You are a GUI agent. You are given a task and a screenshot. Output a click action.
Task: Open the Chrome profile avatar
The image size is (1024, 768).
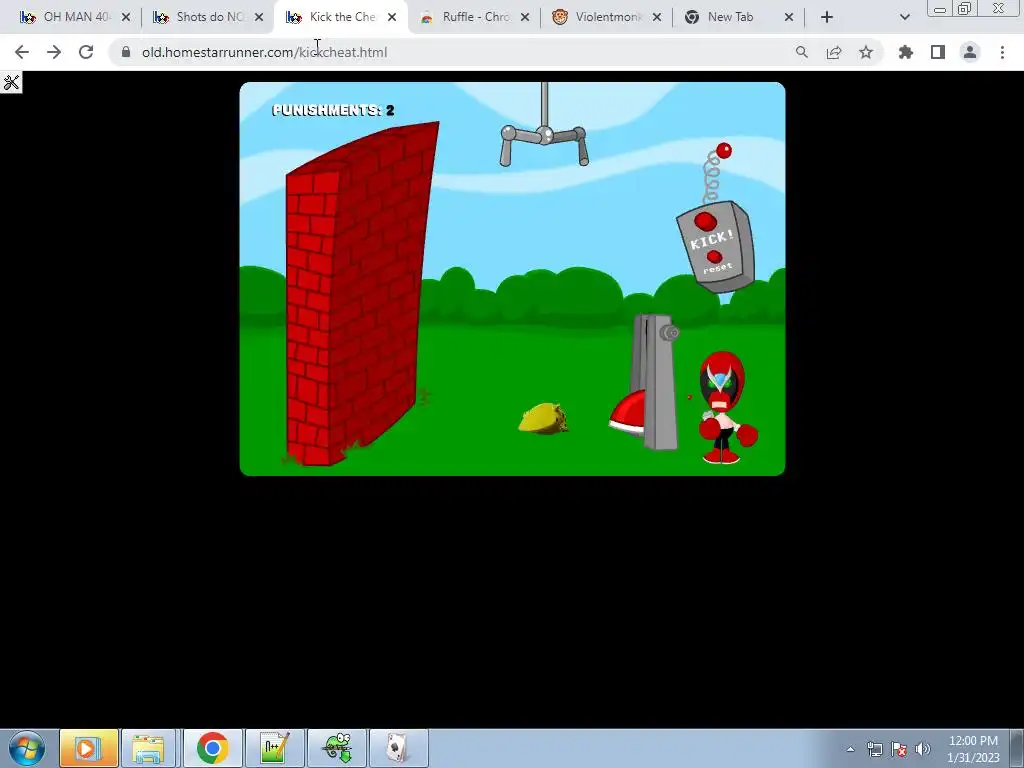click(x=970, y=52)
